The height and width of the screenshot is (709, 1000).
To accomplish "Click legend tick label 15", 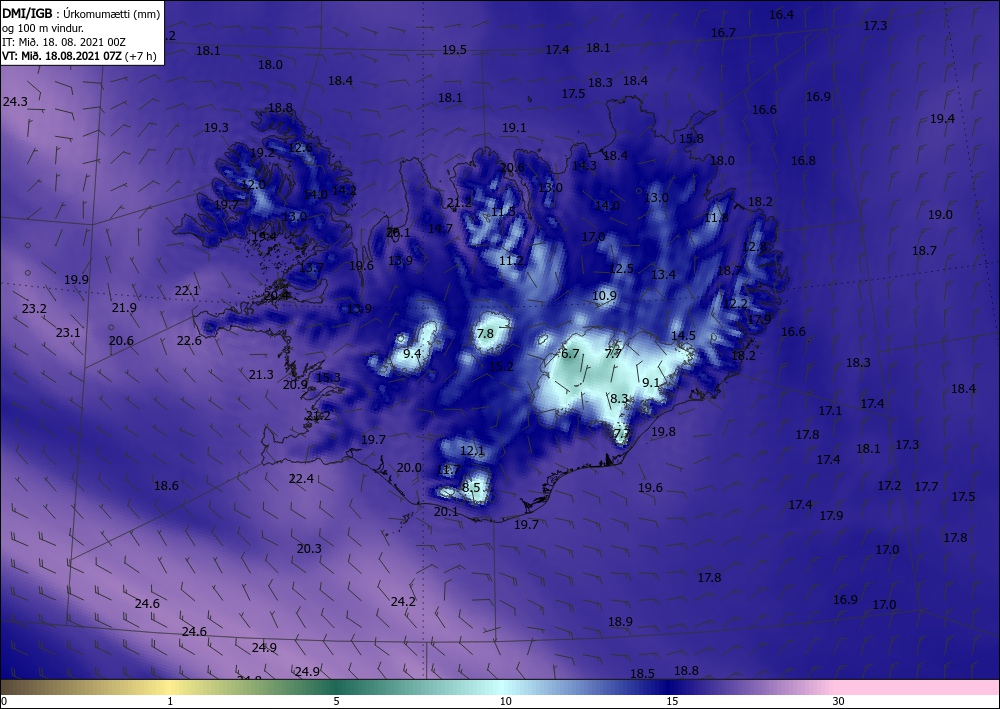I will (672, 701).
